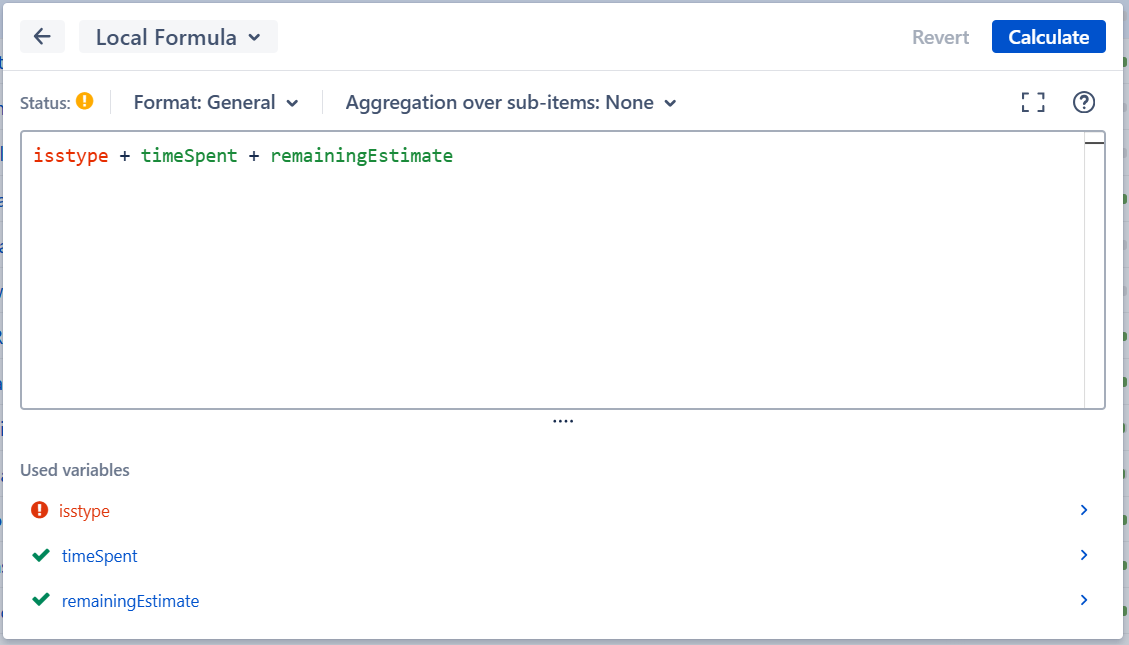The width and height of the screenshot is (1129, 645).
Task: Click the Calculate button
Action: point(1048,36)
